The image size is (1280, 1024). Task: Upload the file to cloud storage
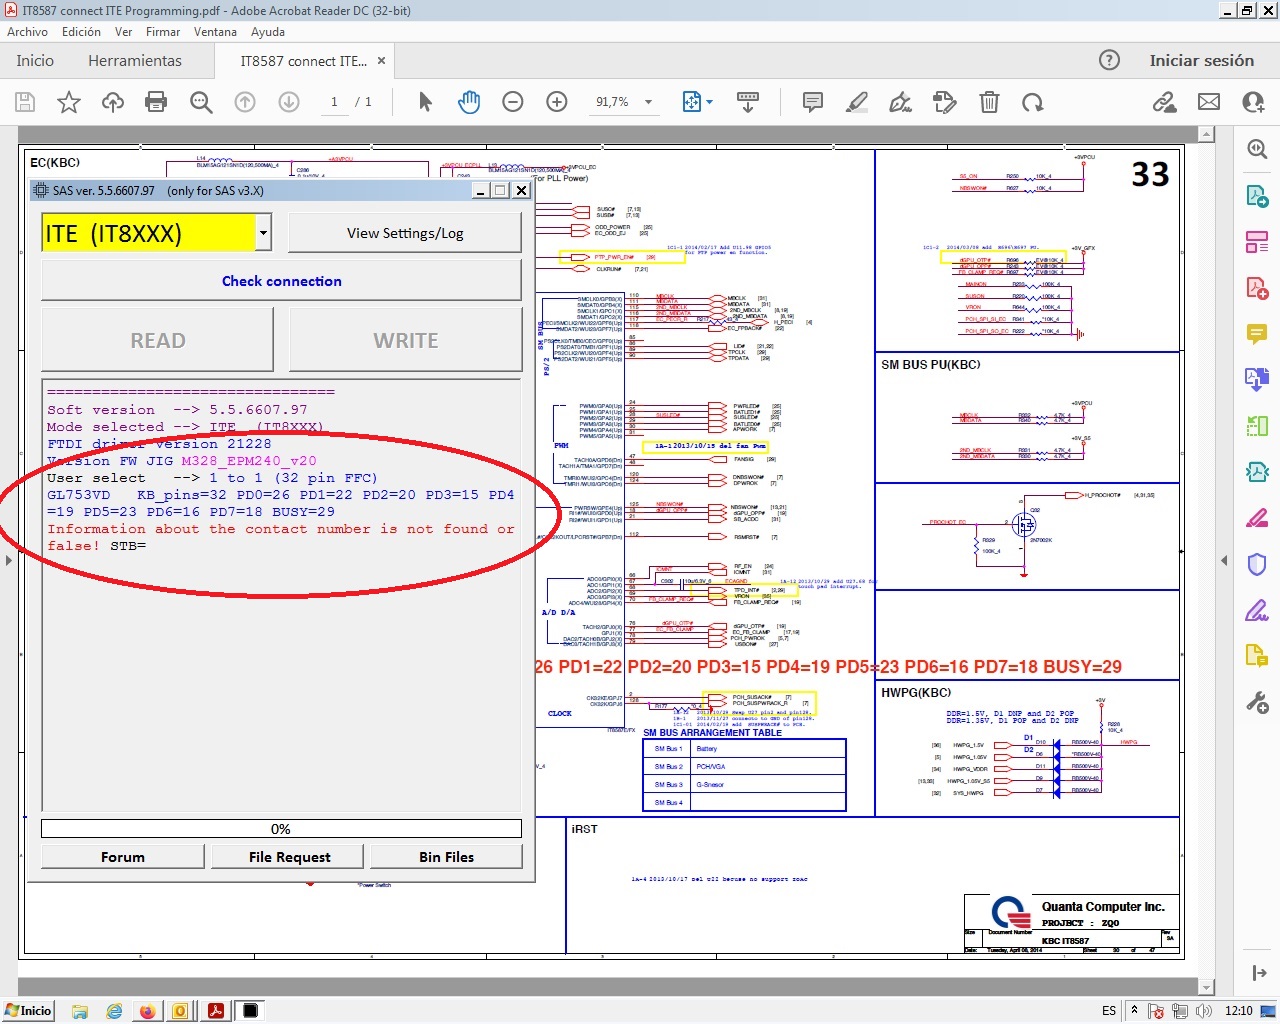click(113, 102)
